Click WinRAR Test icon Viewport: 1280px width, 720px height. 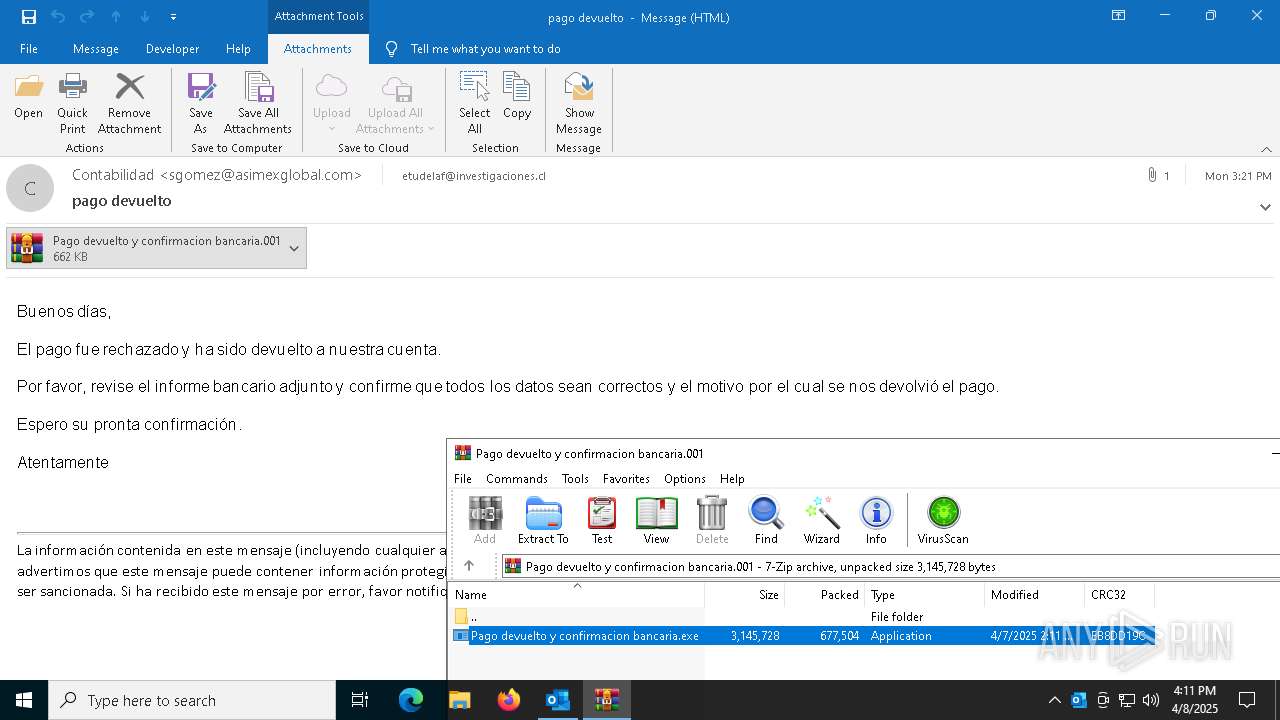coord(602,520)
